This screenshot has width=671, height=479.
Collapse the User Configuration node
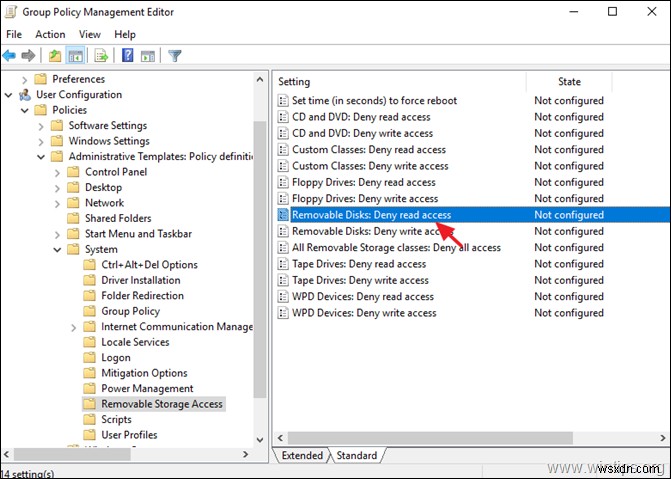pos(8,95)
